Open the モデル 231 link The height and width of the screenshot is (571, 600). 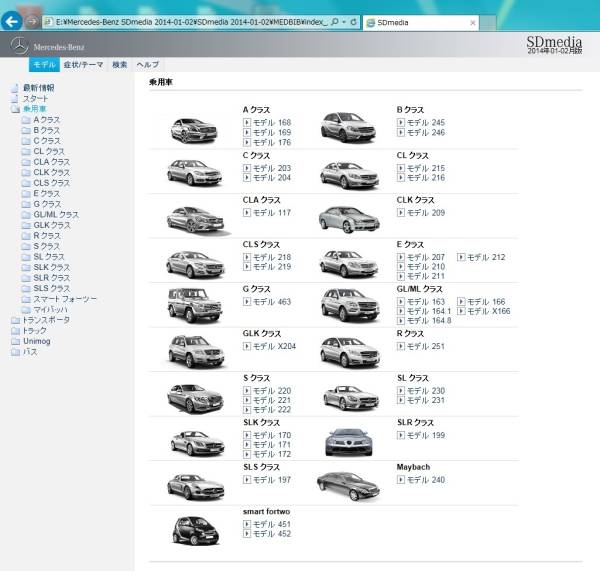tap(426, 400)
